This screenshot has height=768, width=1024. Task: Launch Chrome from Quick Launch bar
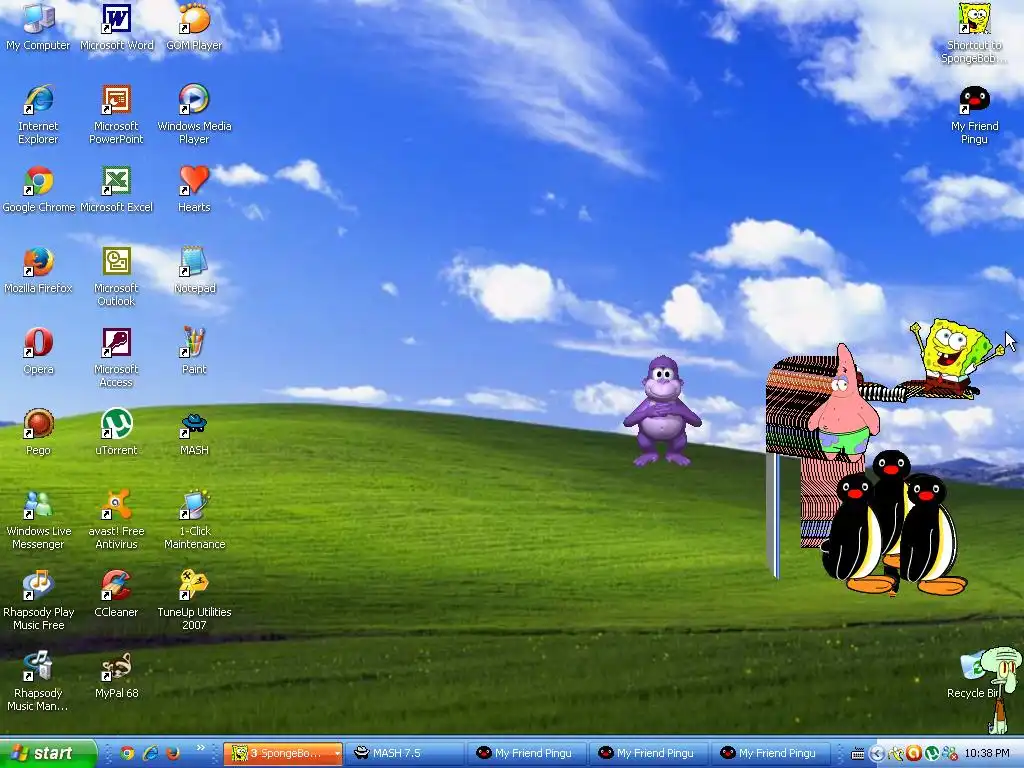127,753
